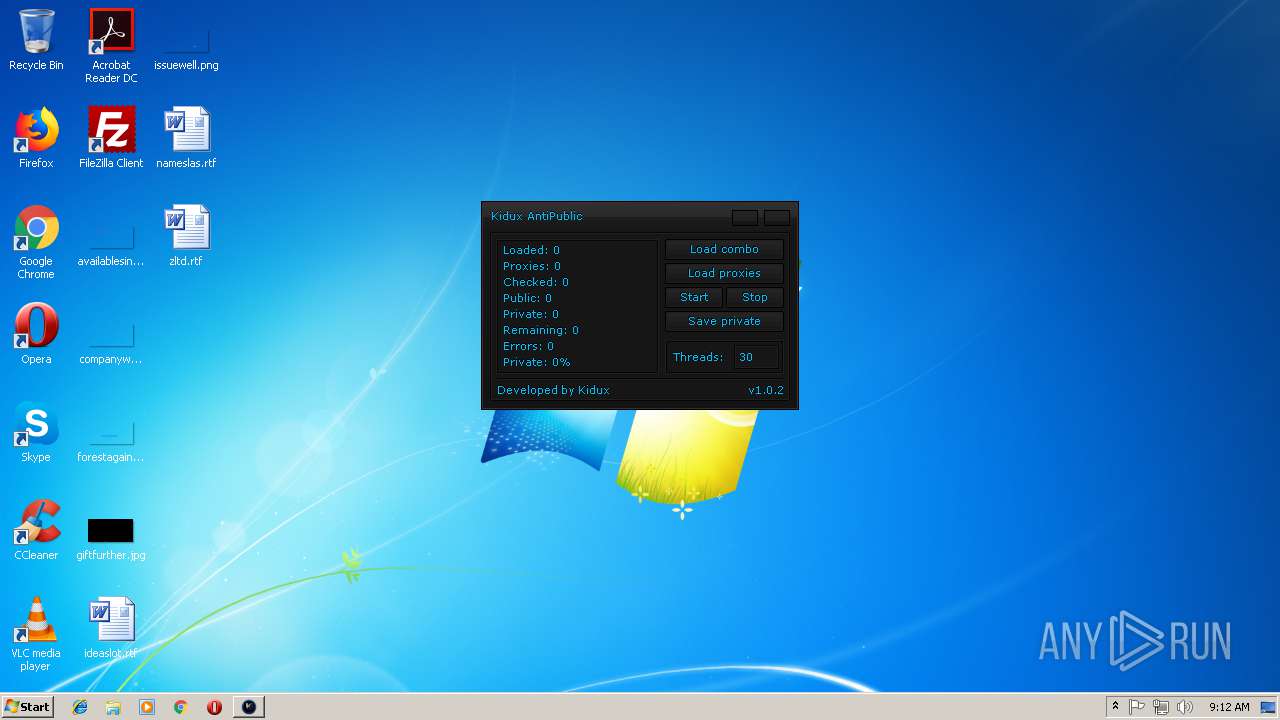The width and height of the screenshot is (1280, 720).
Task: Close the Kidux AntiPublic window
Action: [x=777, y=217]
